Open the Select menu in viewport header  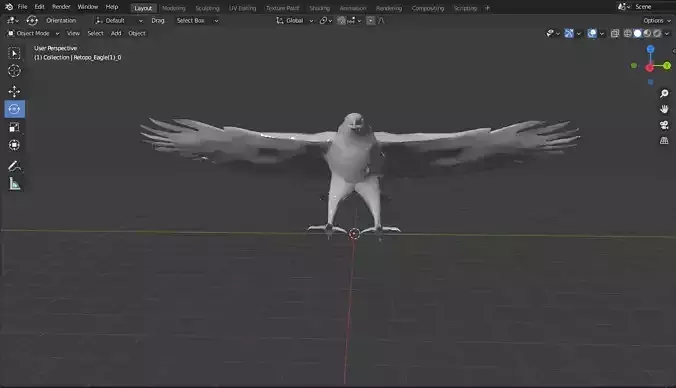[95, 33]
